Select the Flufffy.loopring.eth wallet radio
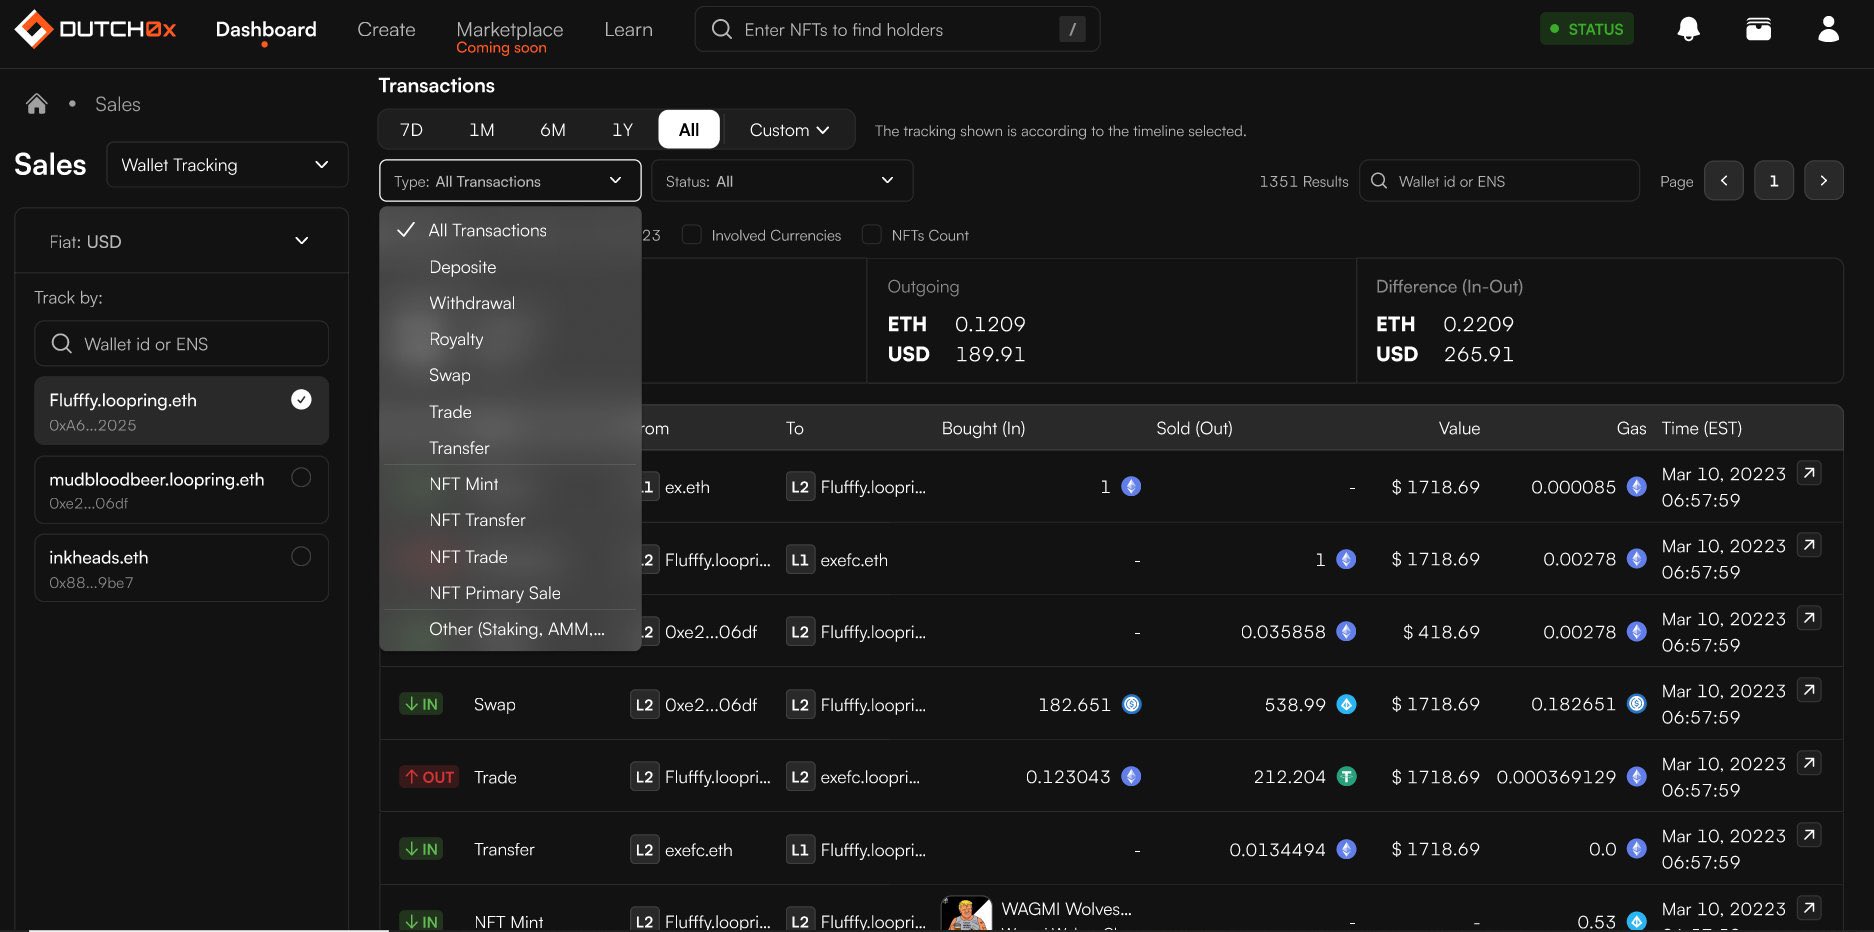The width and height of the screenshot is (1874, 932). [x=301, y=400]
